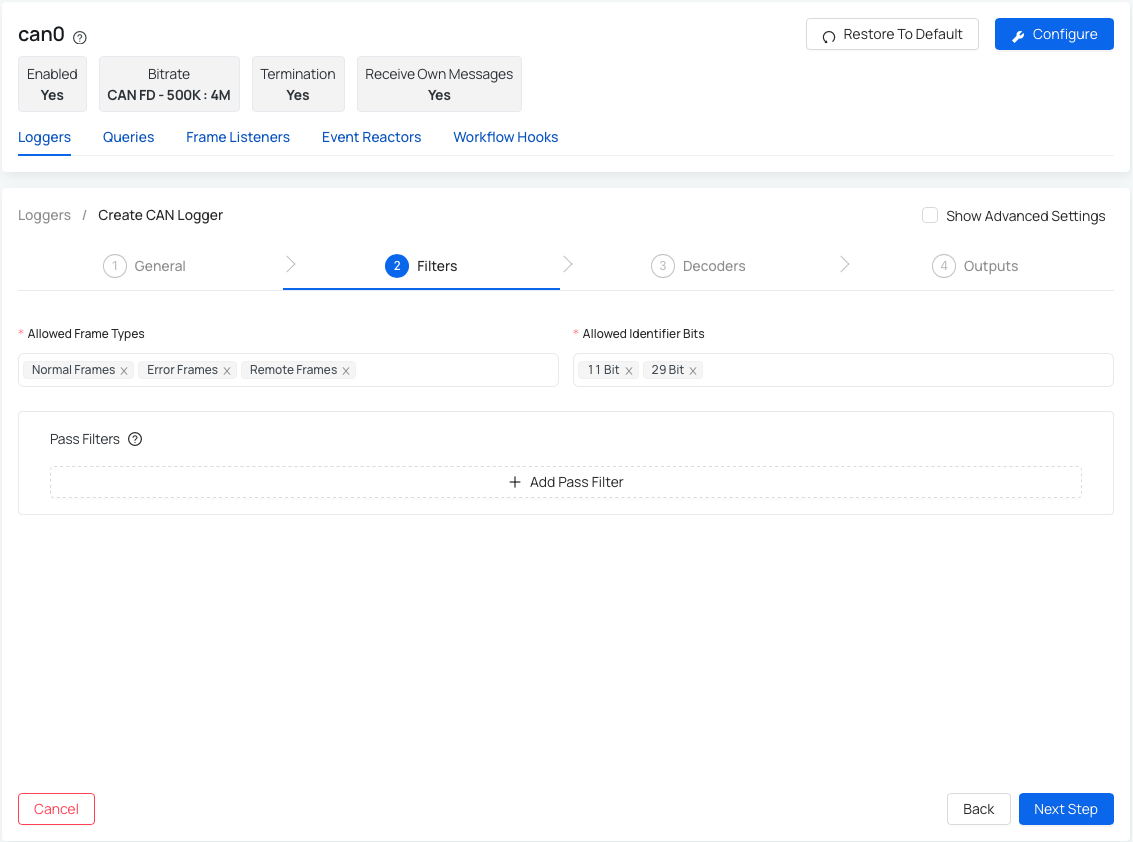This screenshot has width=1133, height=842.
Task: Open the Pass Filters help icon
Action: tap(135, 439)
